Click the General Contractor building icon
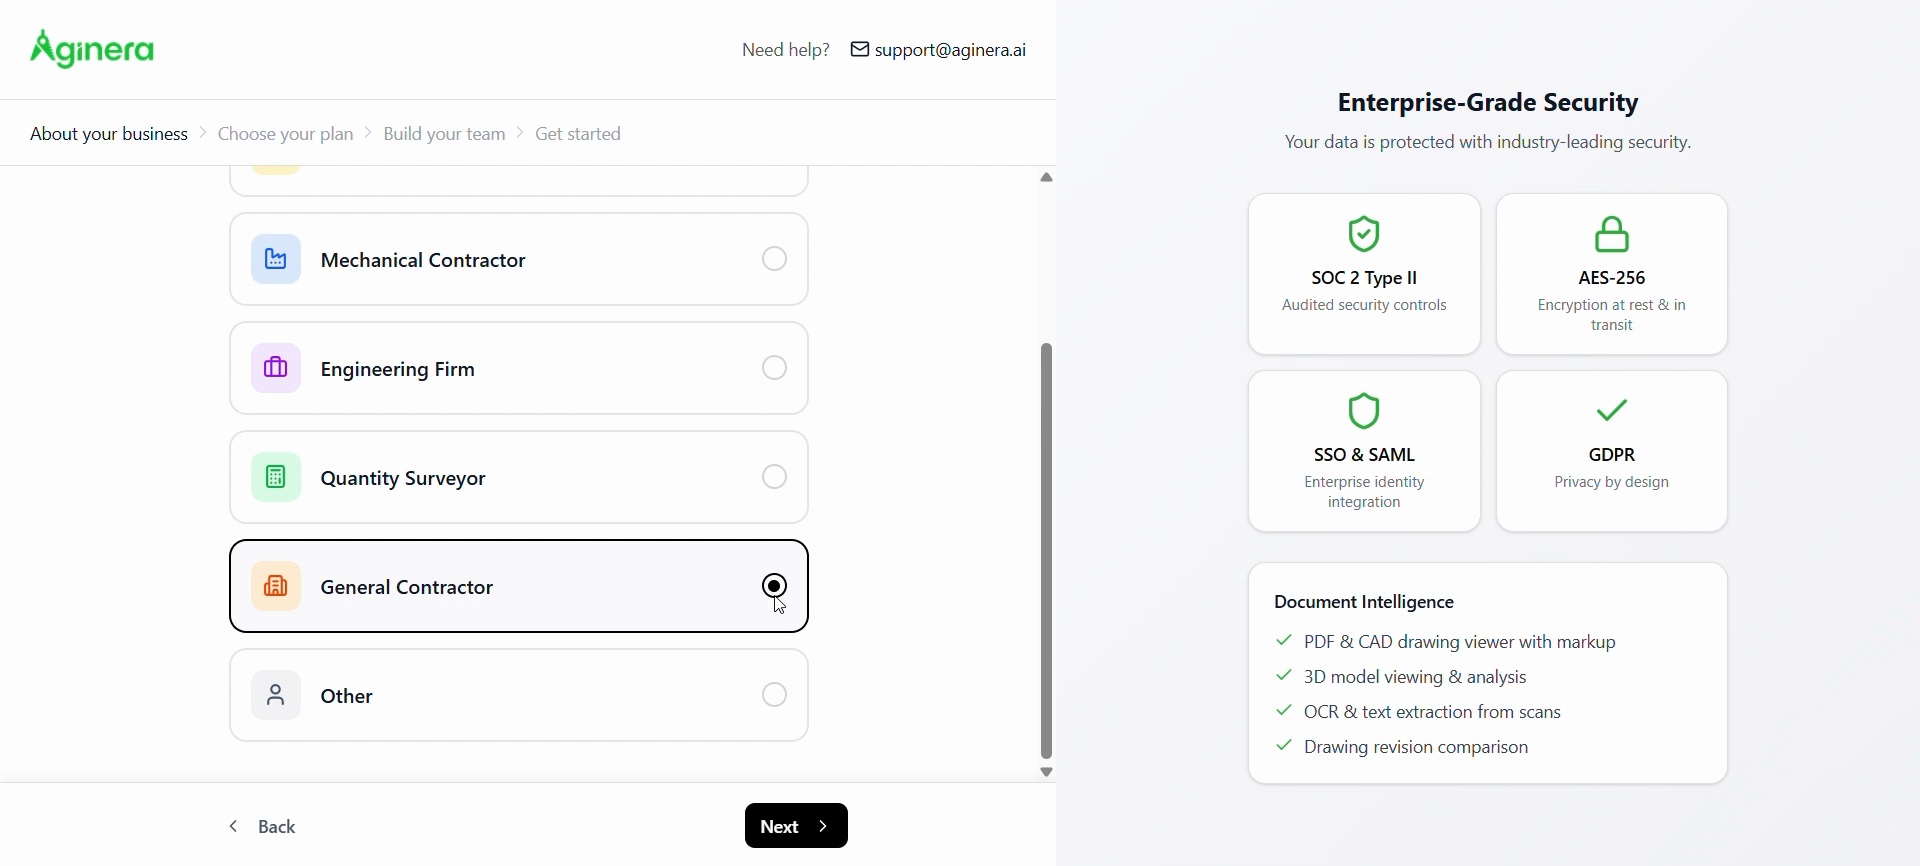The height and width of the screenshot is (866, 1920). 276,587
